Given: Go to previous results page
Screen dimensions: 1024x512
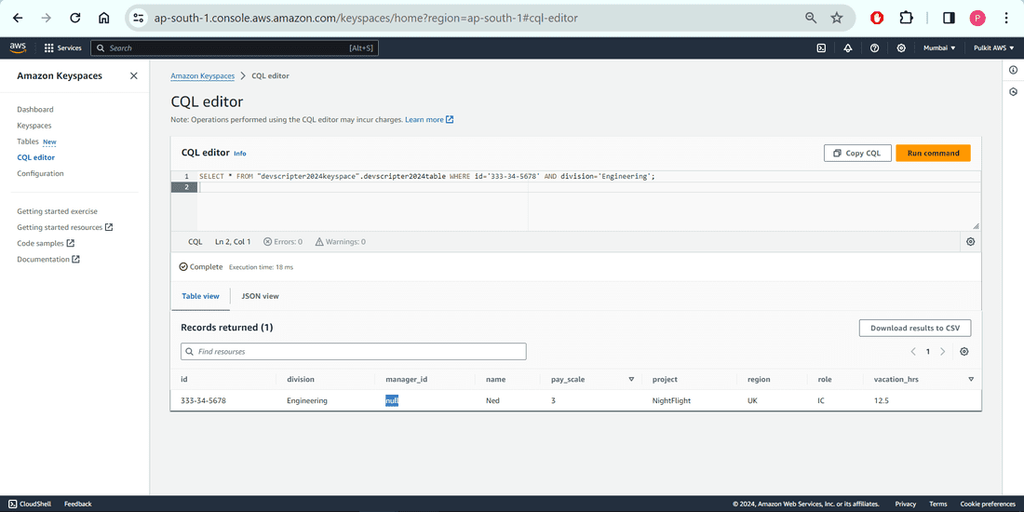Looking at the screenshot, I should click(x=913, y=351).
